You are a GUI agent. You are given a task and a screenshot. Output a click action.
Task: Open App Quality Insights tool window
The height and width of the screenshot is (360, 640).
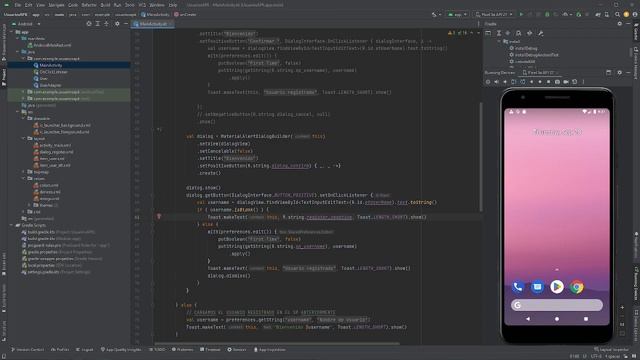121,350
